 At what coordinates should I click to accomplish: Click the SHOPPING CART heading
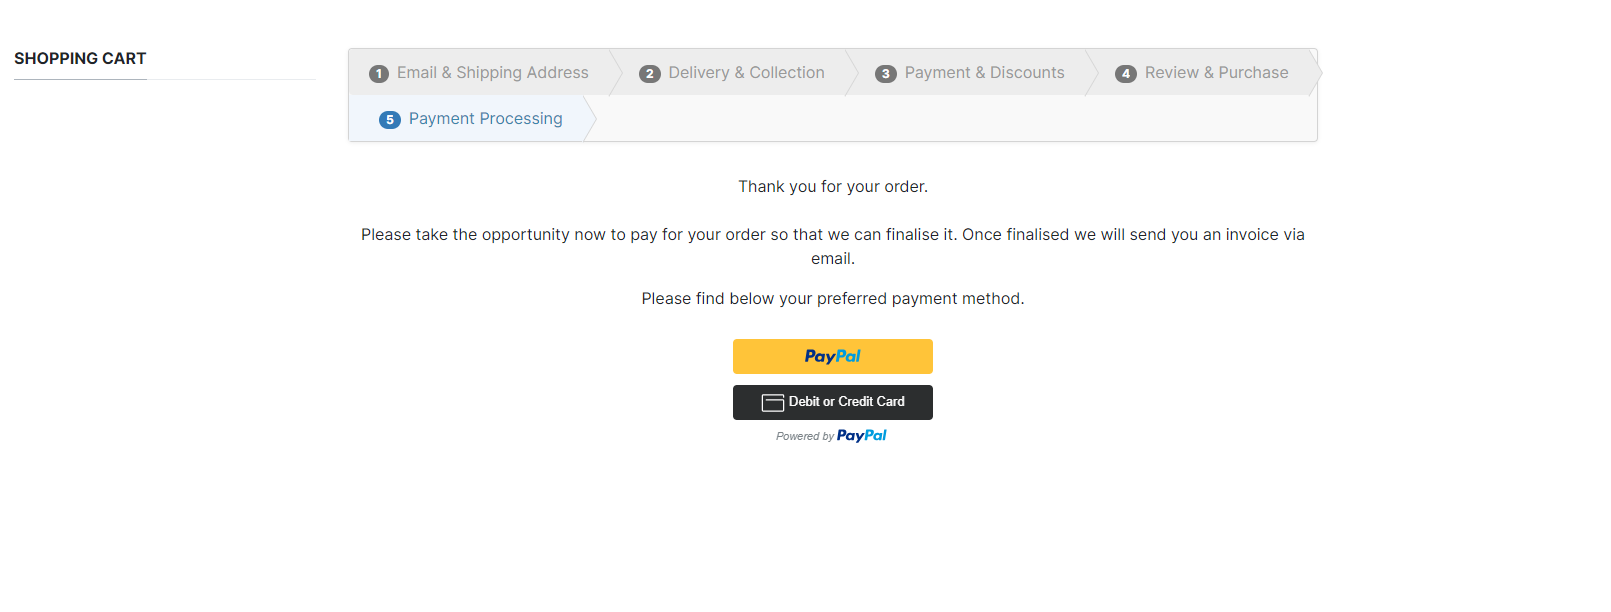80,59
